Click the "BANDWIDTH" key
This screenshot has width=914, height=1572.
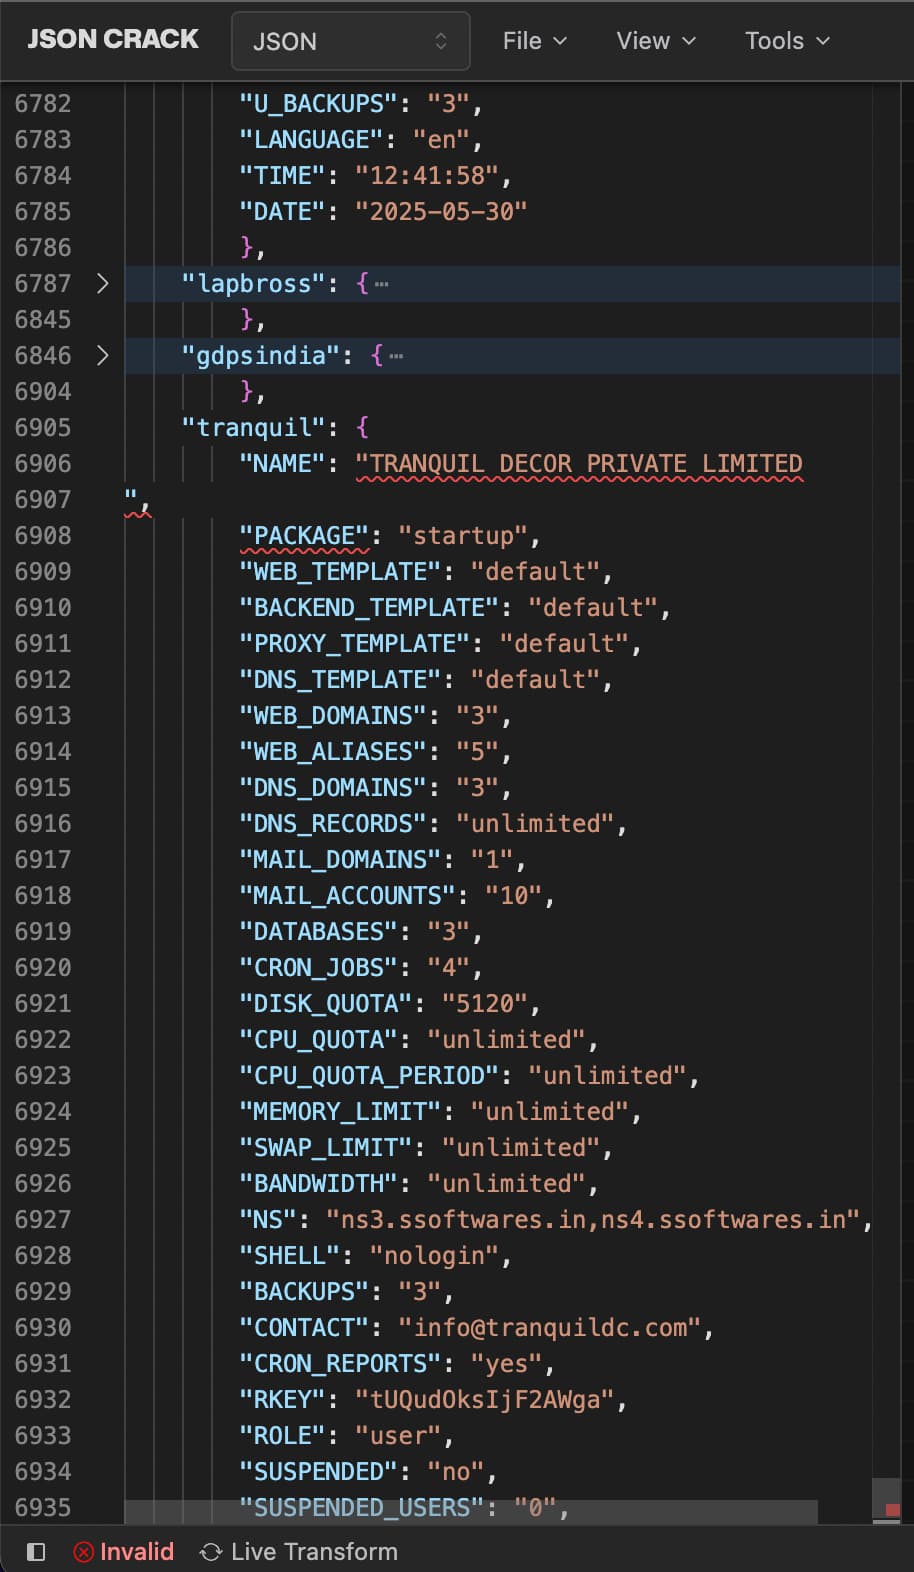pyautogui.click(x=319, y=1183)
